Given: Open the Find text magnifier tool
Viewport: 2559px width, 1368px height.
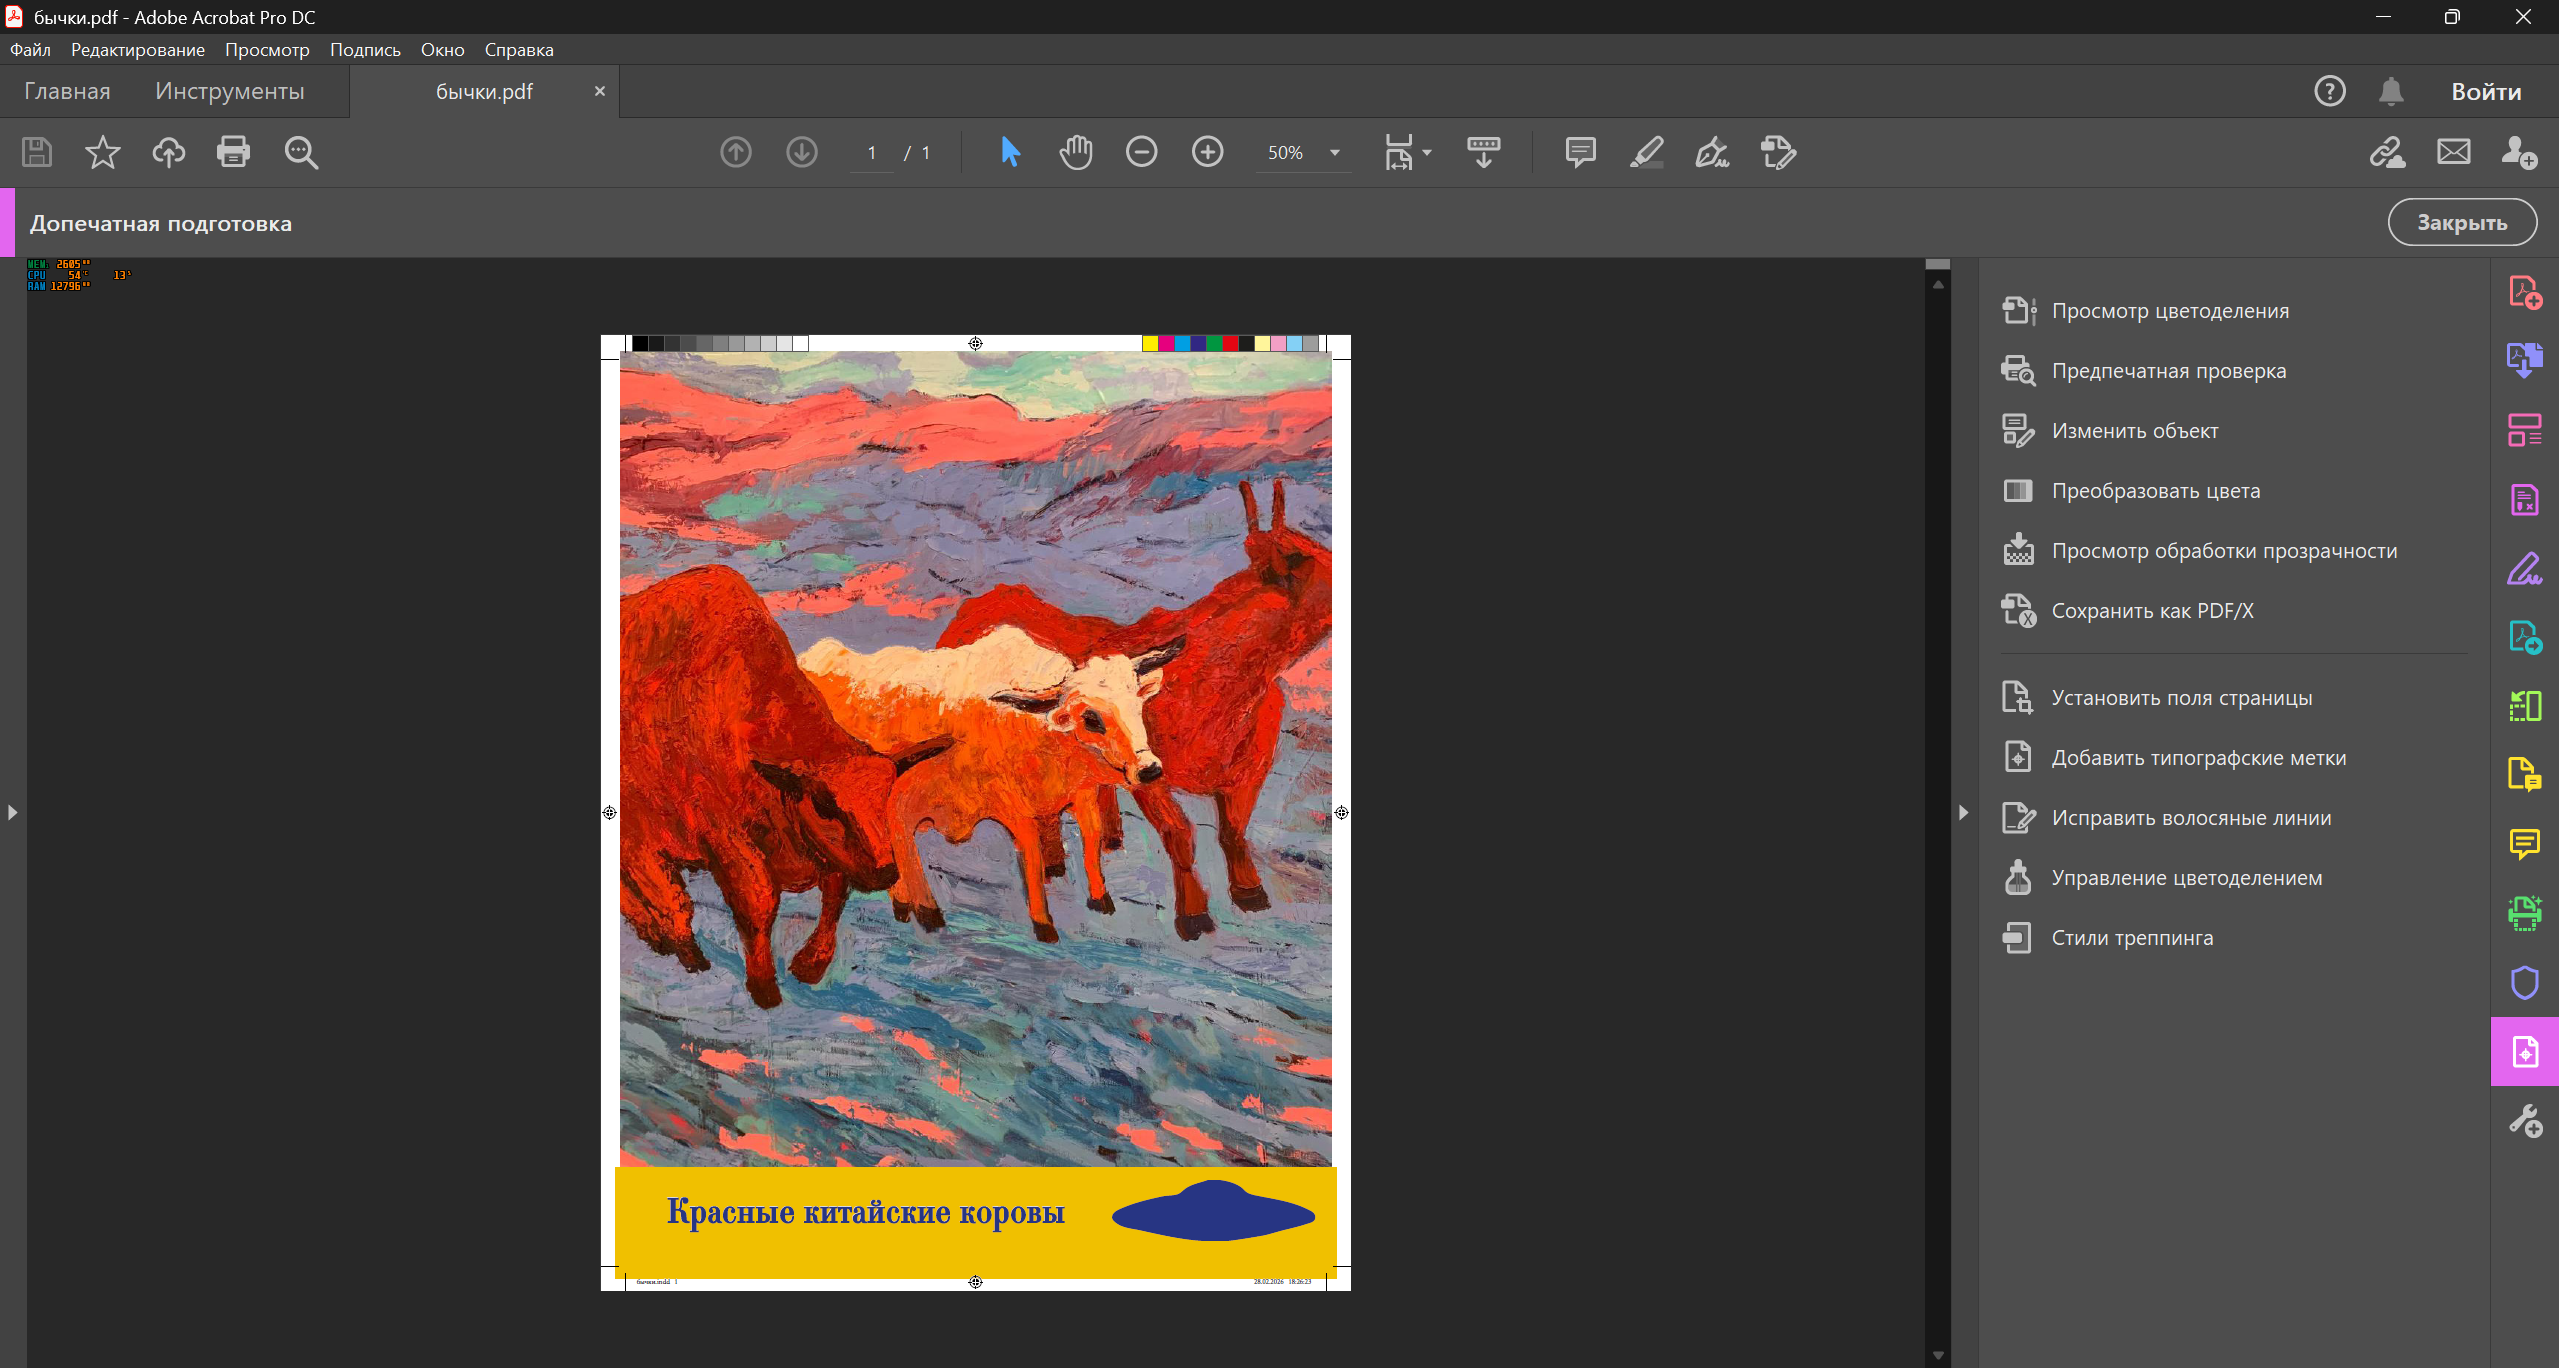Looking at the screenshot, I should click(301, 152).
